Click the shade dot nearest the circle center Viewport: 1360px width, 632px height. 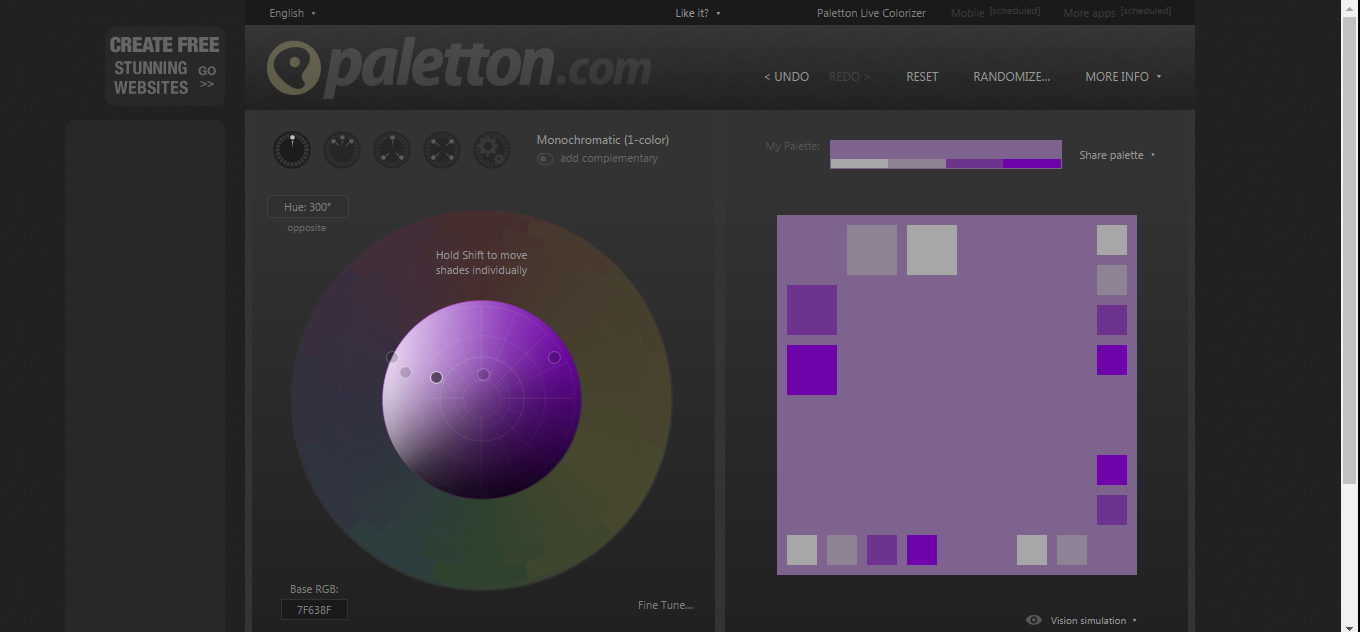click(x=483, y=374)
